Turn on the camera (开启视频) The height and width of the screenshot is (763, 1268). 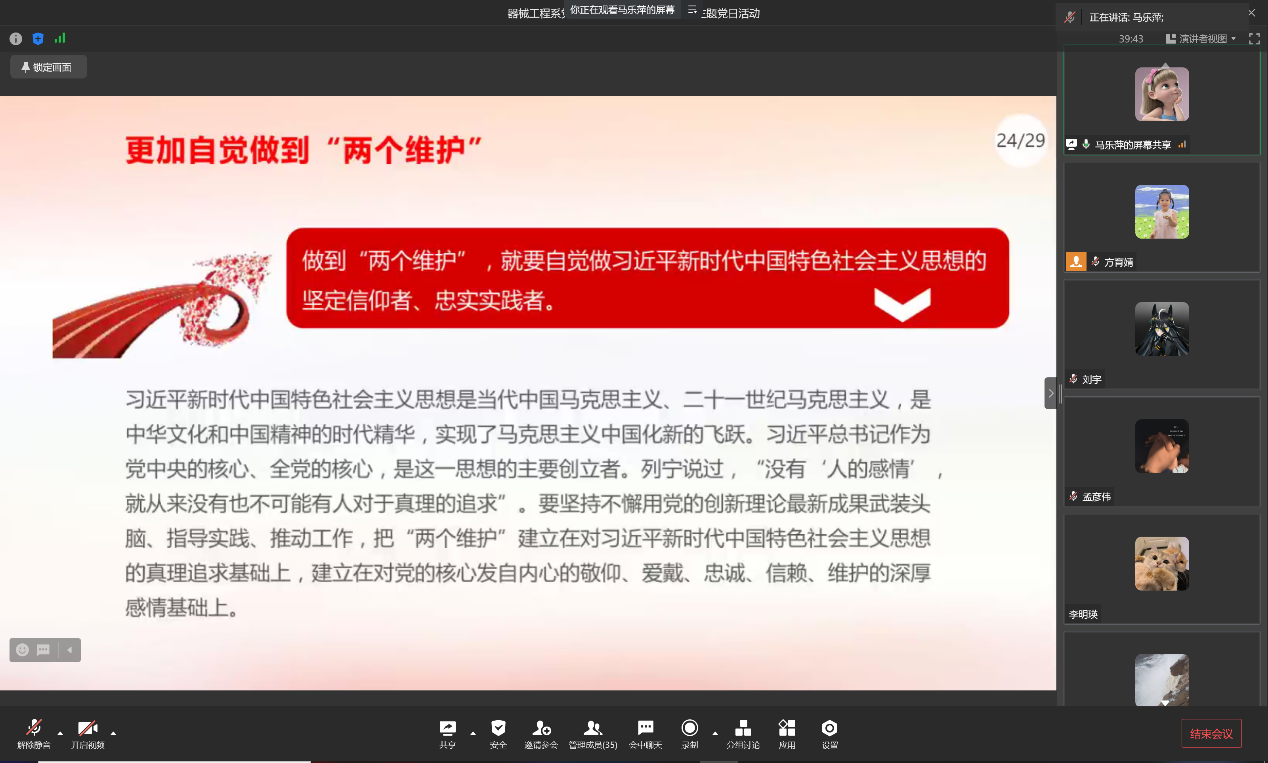coord(87,733)
